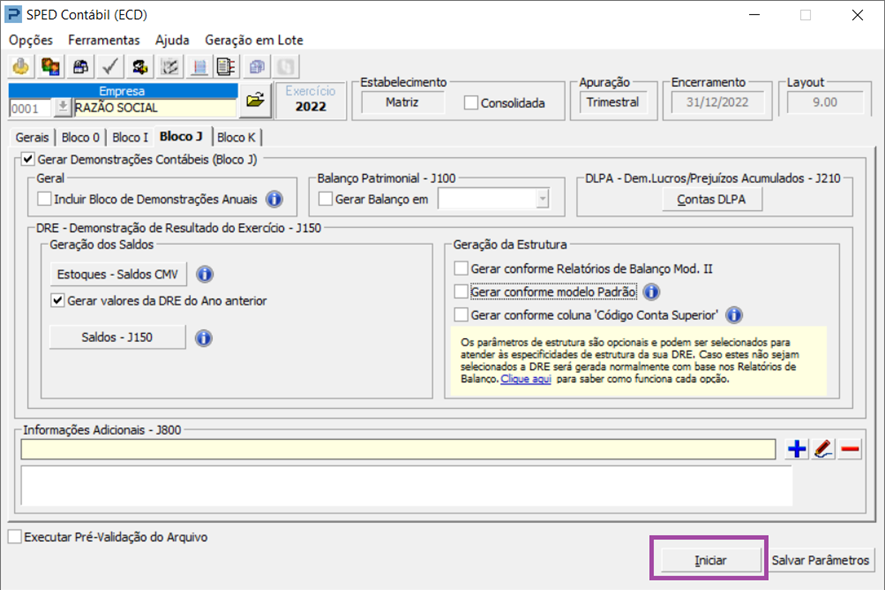Click the Informações Adicionais J800 text field

(x=398, y=450)
